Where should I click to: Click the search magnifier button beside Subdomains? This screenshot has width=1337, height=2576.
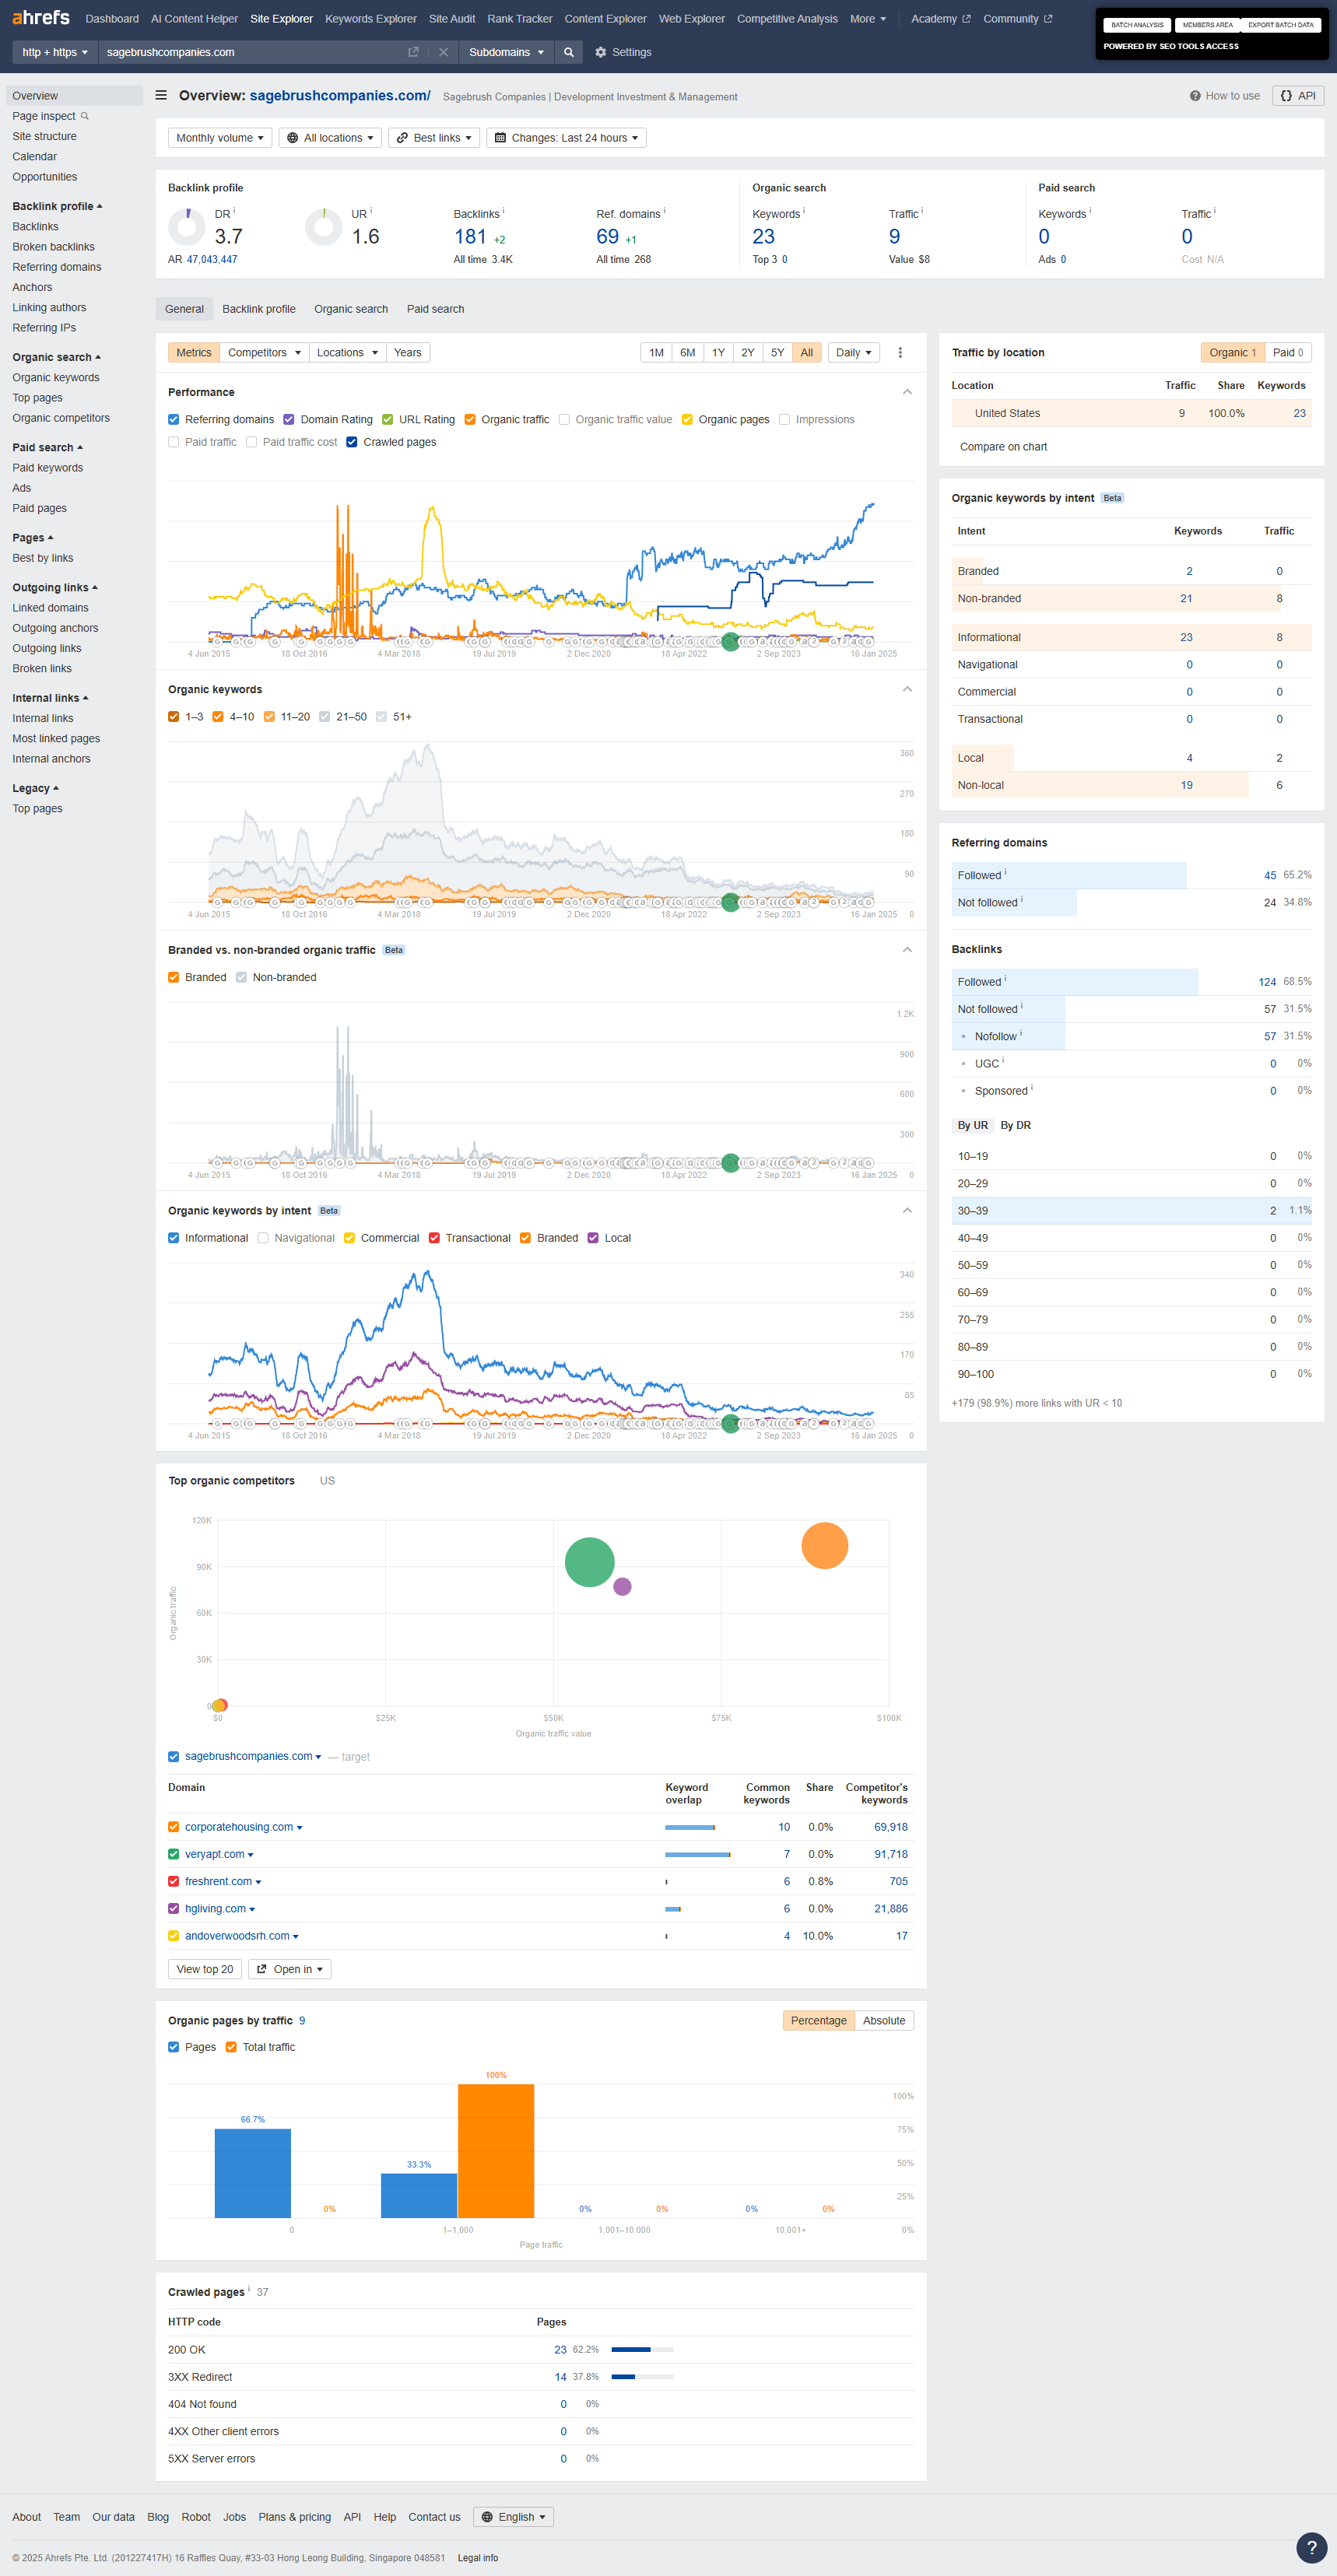568,52
